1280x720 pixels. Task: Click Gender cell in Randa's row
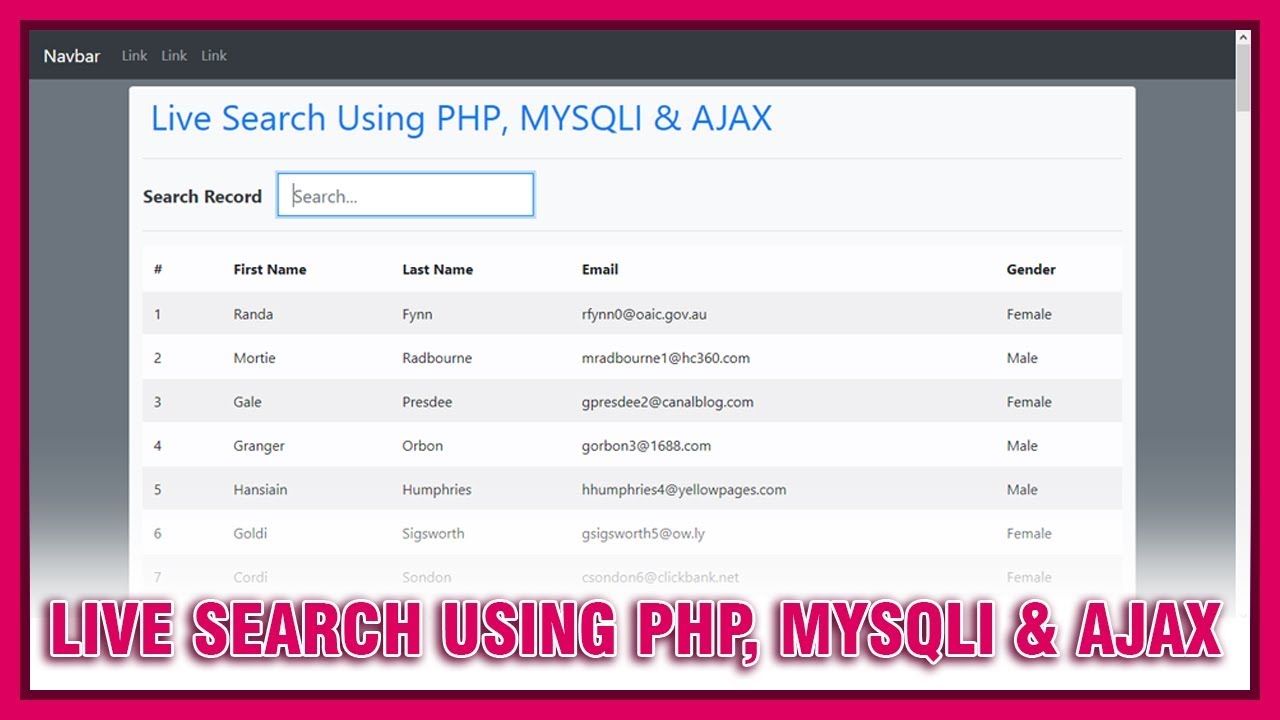(1029, 314)
